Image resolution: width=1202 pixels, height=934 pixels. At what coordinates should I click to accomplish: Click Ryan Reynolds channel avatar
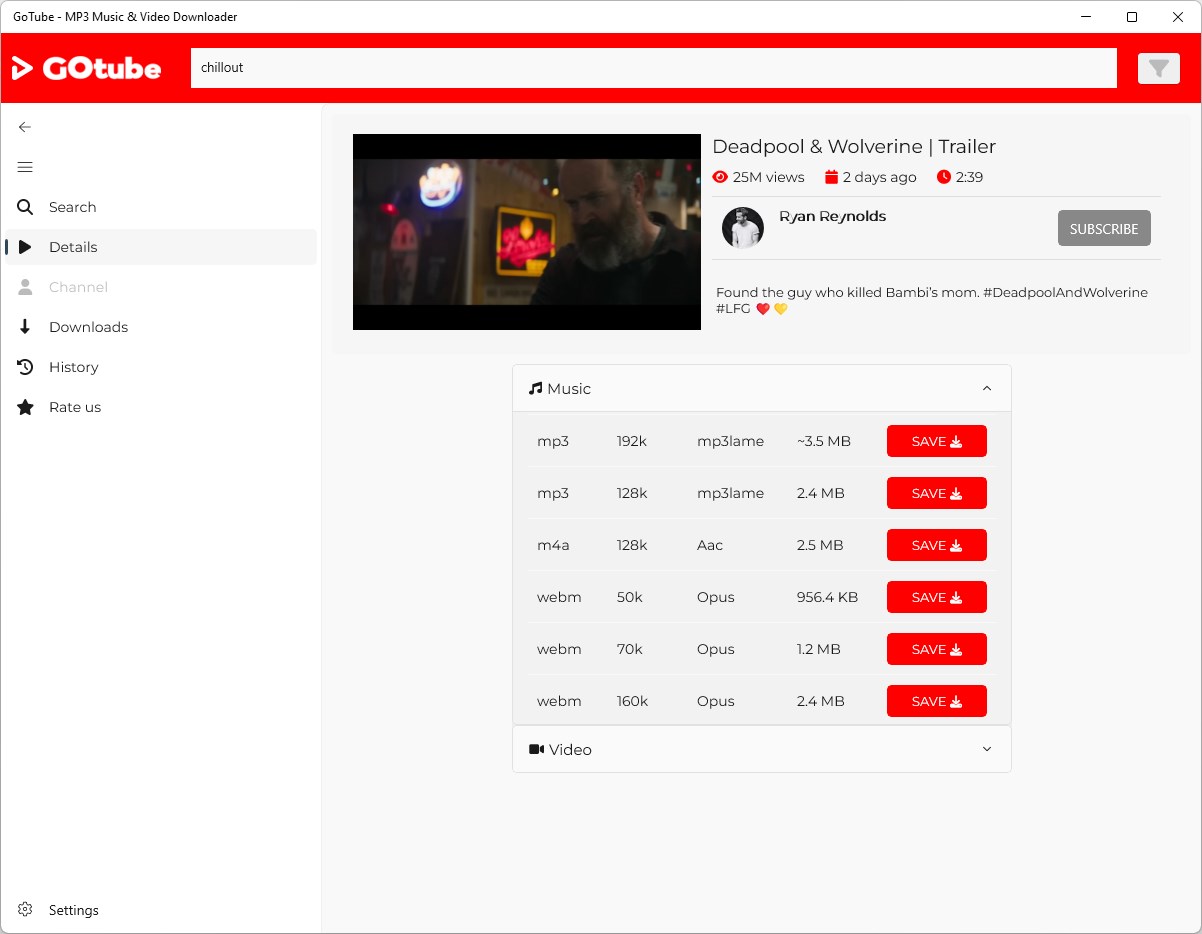[743, 228]
